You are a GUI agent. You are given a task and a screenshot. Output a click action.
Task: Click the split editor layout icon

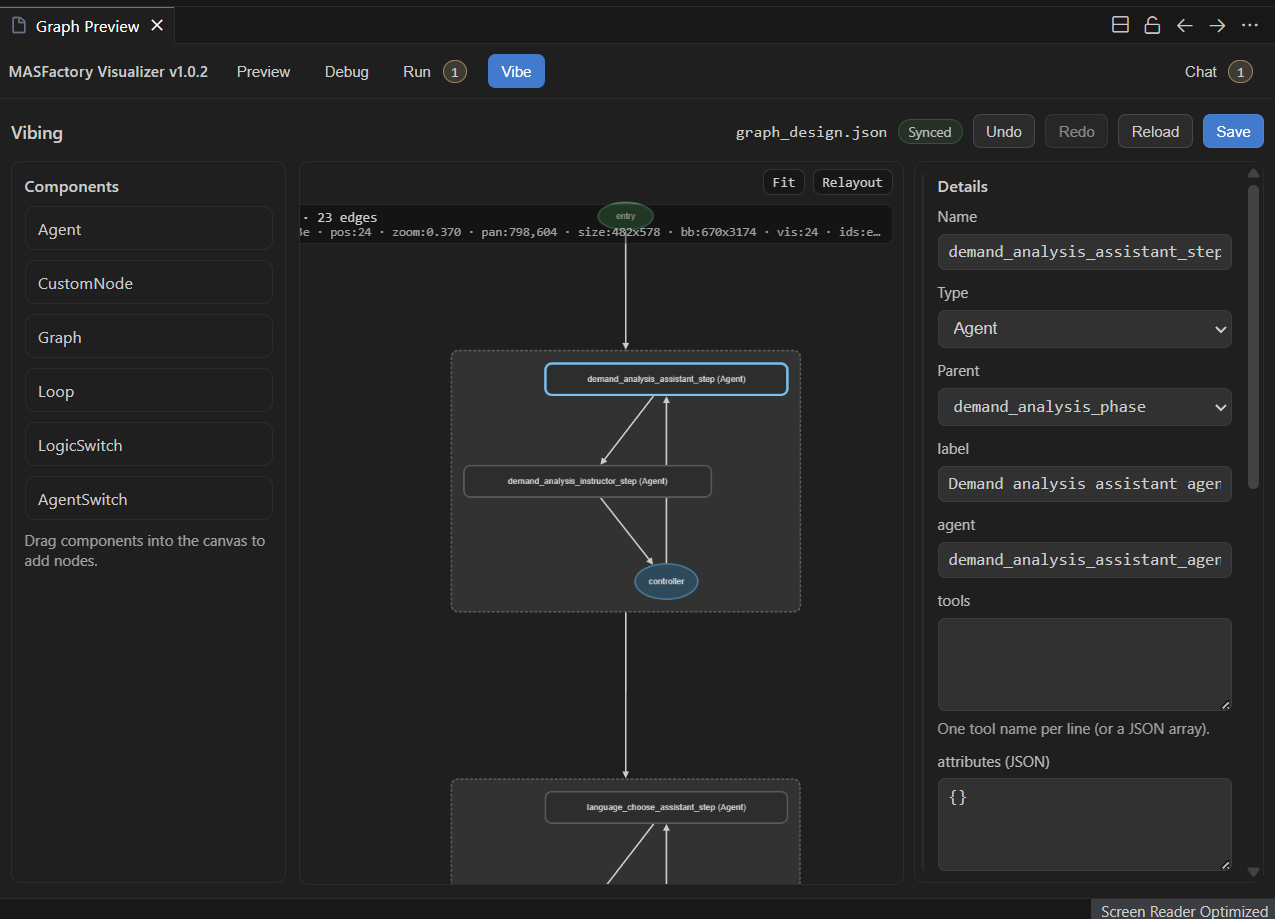(x=1120, y=25)
